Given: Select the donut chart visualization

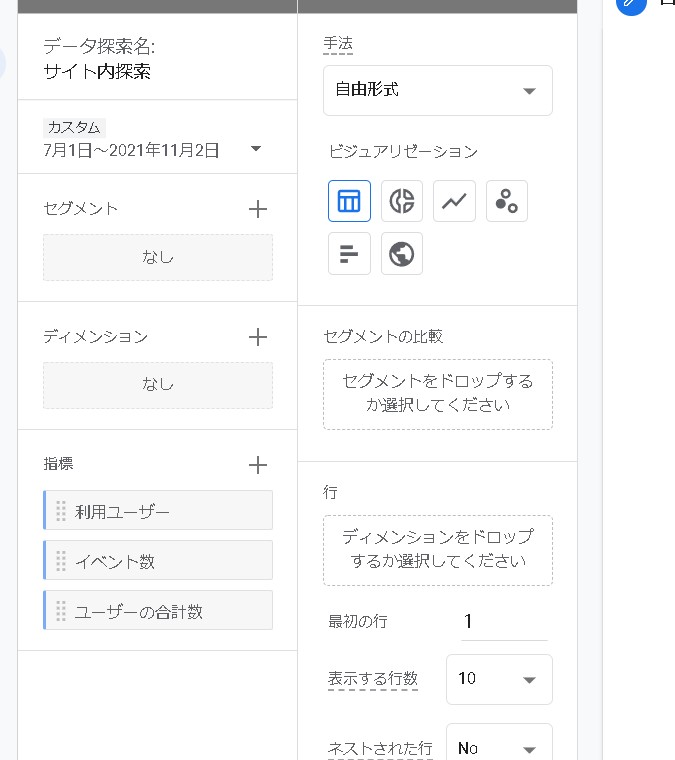Looking at the screenshot, I should point(402,201).
